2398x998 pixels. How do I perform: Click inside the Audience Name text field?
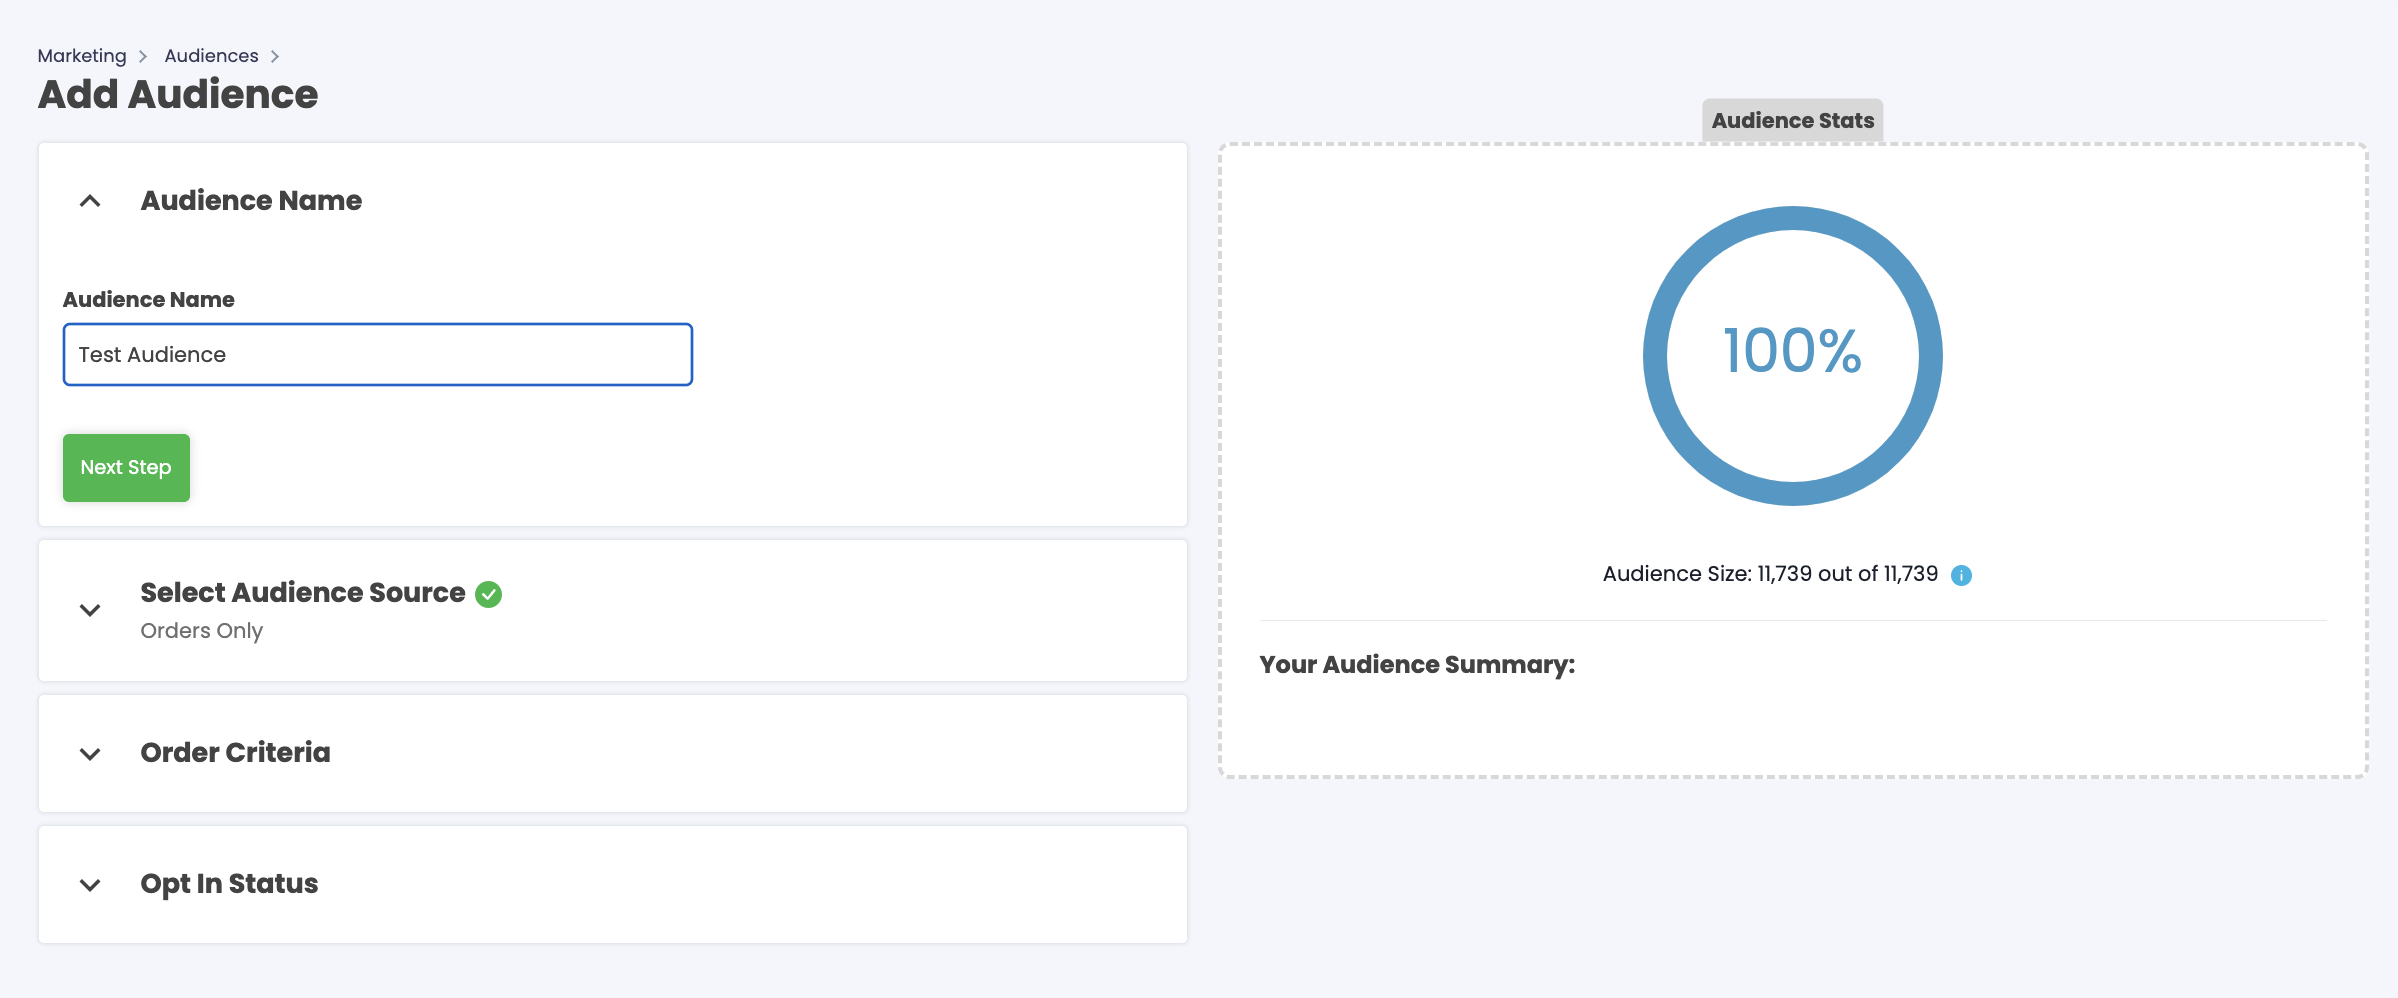pos(377,354)
